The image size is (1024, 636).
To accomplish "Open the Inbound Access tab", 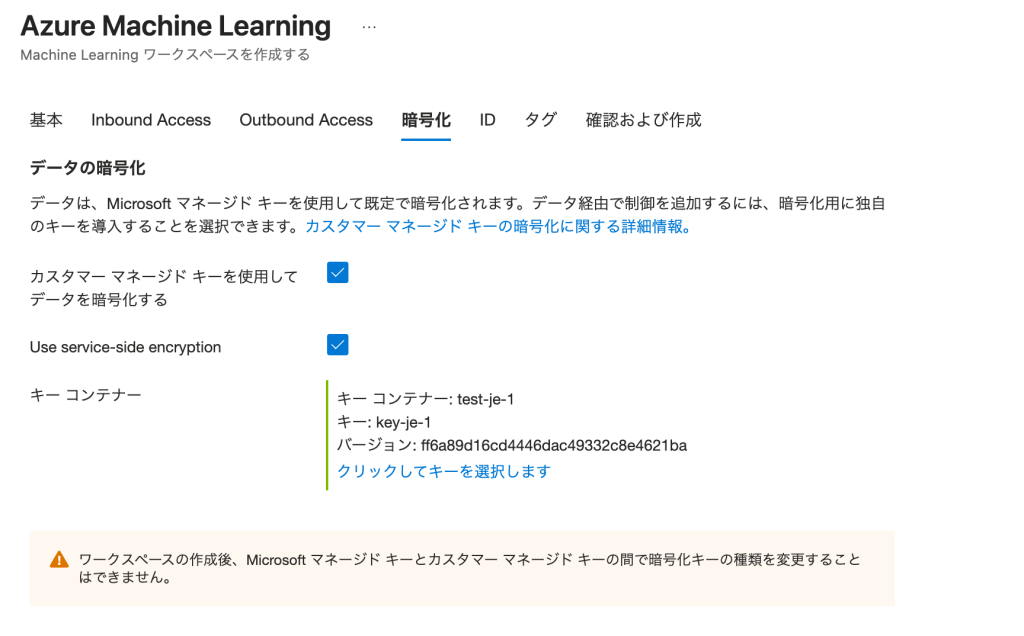I will (151, 120).
